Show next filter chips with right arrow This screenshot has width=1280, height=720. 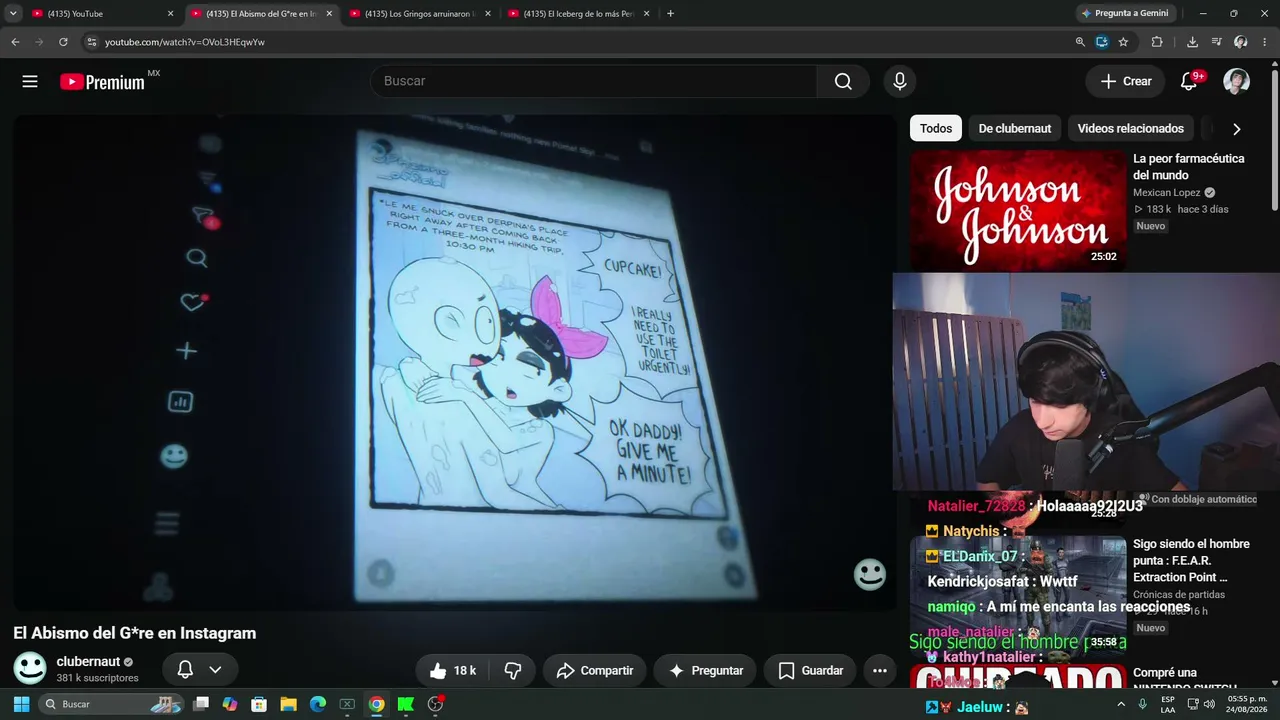pyautogui.click(x=1236, y=129)
